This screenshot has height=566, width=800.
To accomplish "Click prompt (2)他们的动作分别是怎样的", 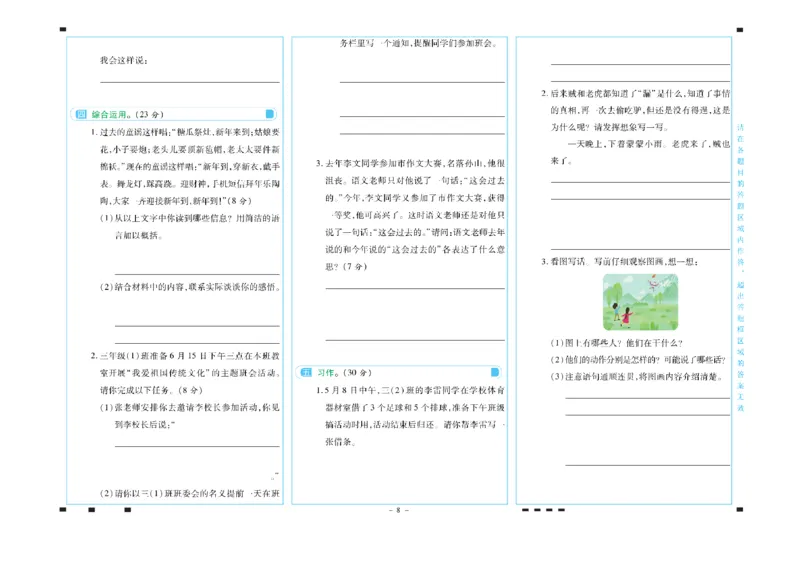I will point(638,359).
